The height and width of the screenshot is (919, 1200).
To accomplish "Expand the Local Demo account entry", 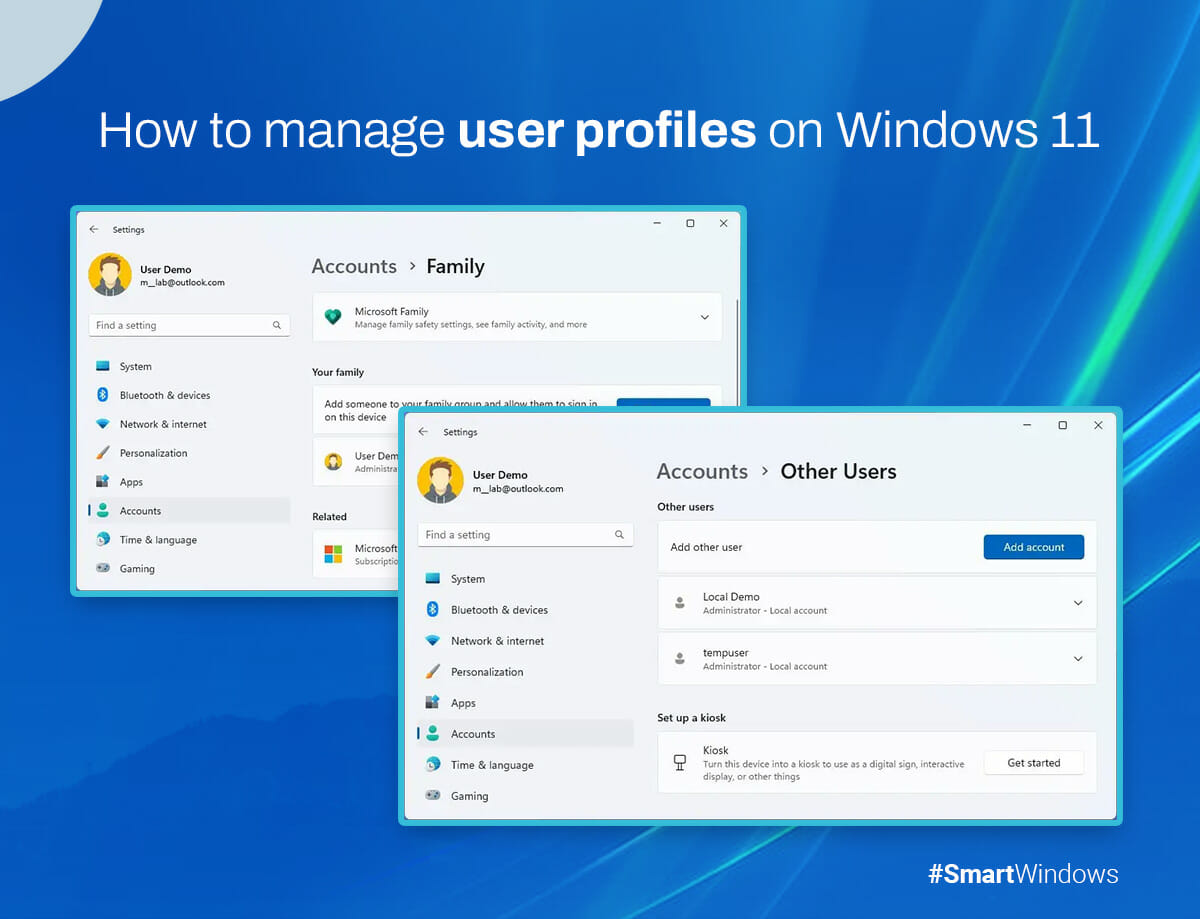I will coord(1078,603).
